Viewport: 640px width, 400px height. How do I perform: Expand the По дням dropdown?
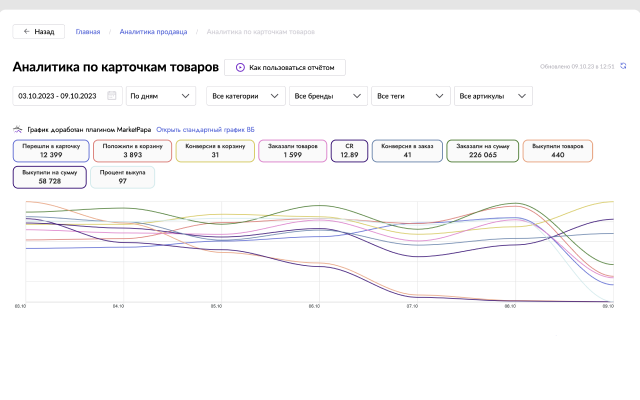point(161,96)
